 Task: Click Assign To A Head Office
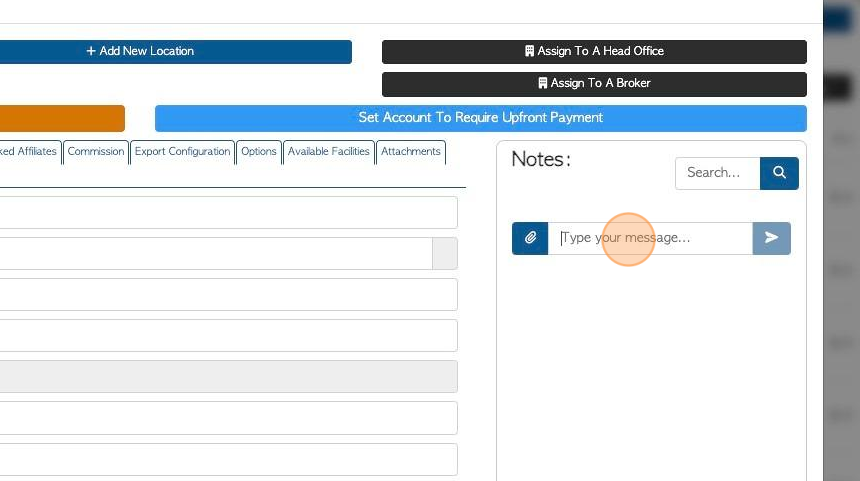[x=594, y=52]
